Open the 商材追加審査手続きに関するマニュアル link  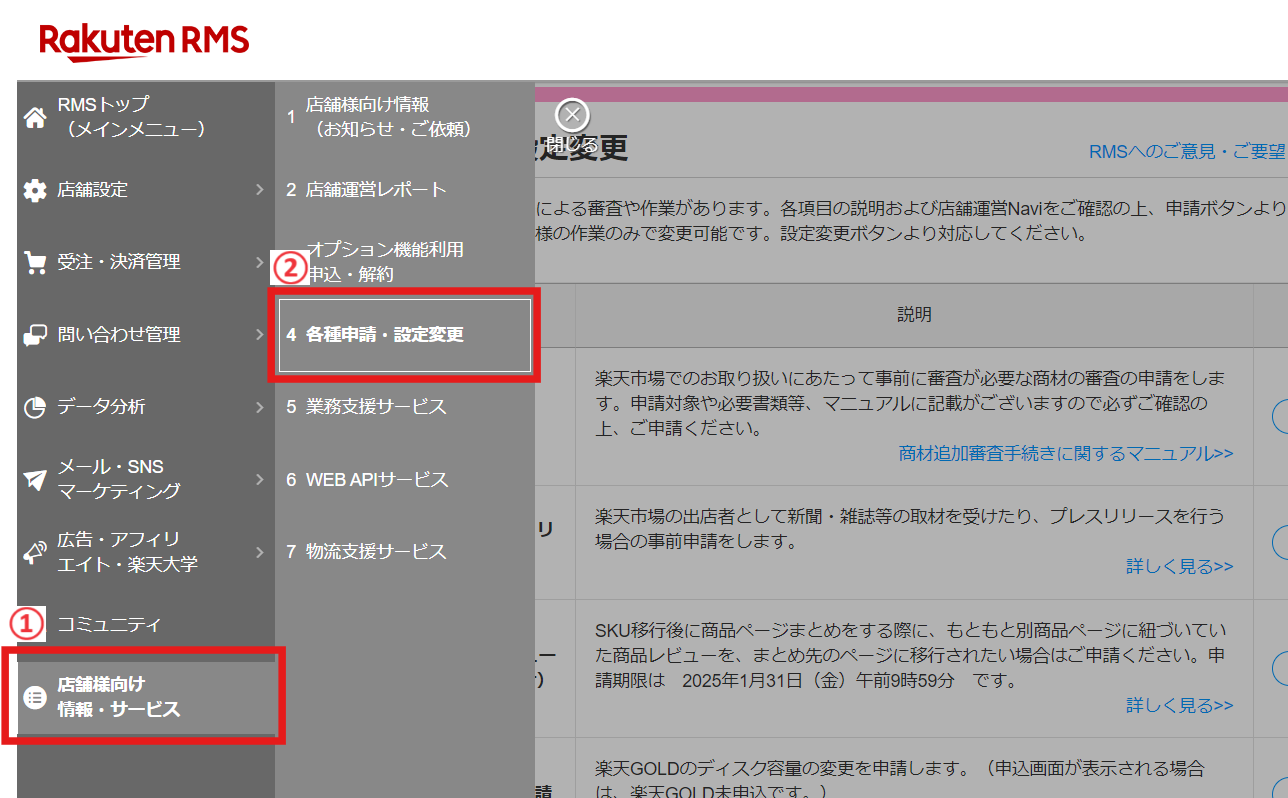click(1066, 454)
